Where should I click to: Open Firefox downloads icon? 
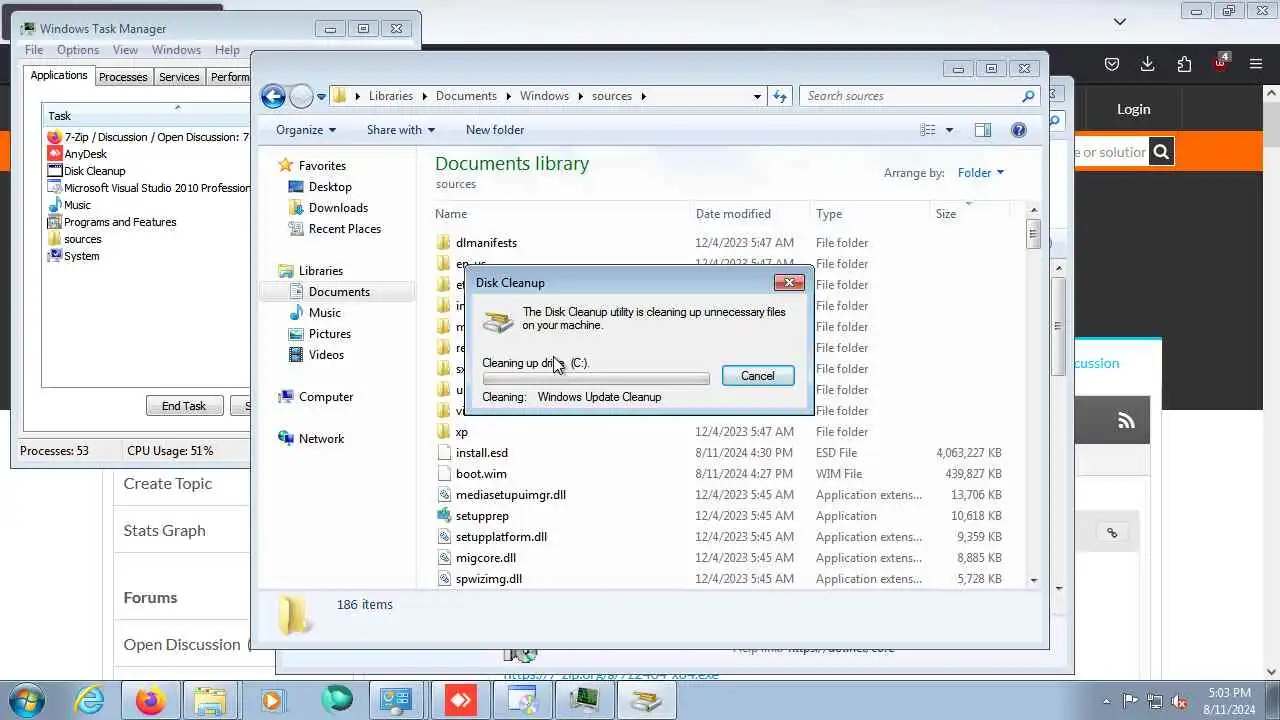[x=1148, y=64]
